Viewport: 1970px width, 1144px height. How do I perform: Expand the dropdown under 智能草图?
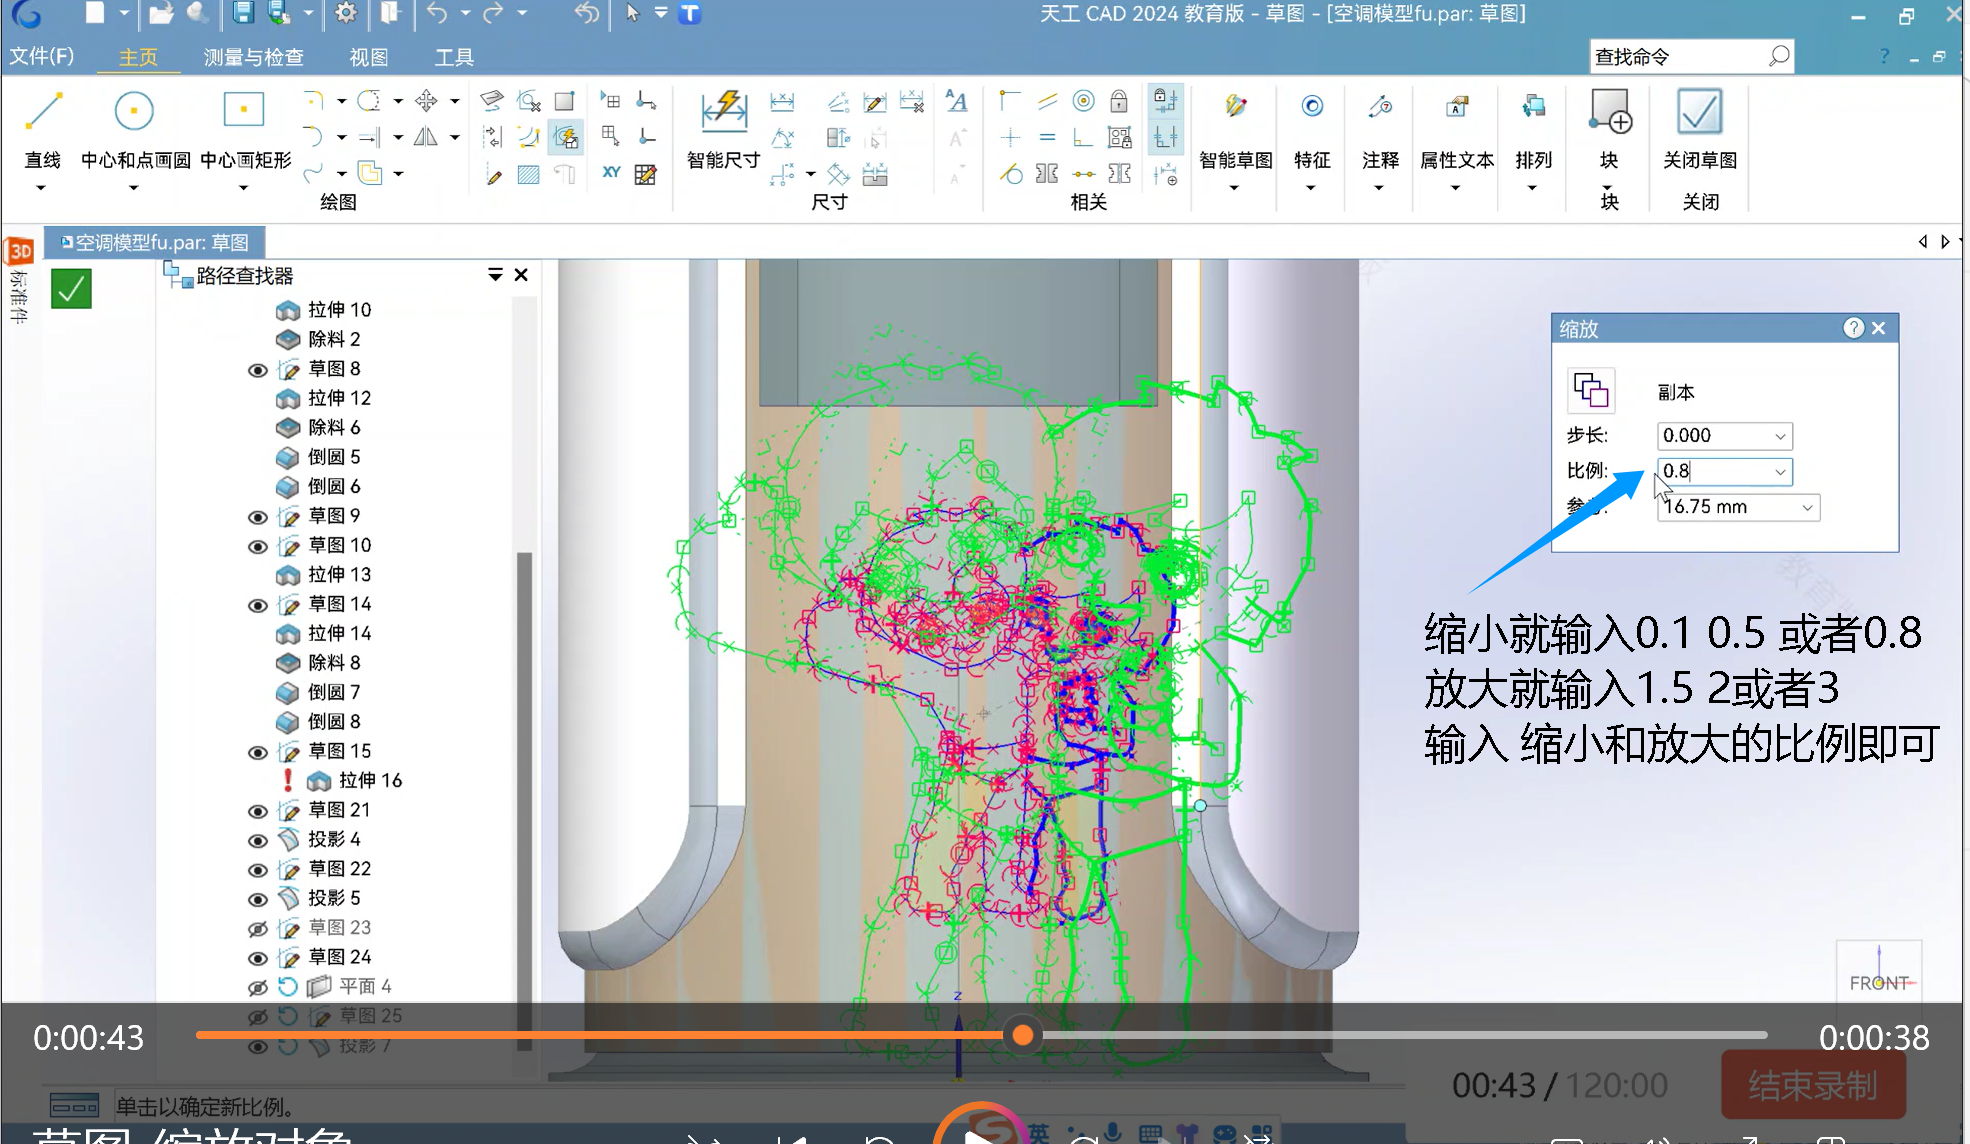point(1234,187)
